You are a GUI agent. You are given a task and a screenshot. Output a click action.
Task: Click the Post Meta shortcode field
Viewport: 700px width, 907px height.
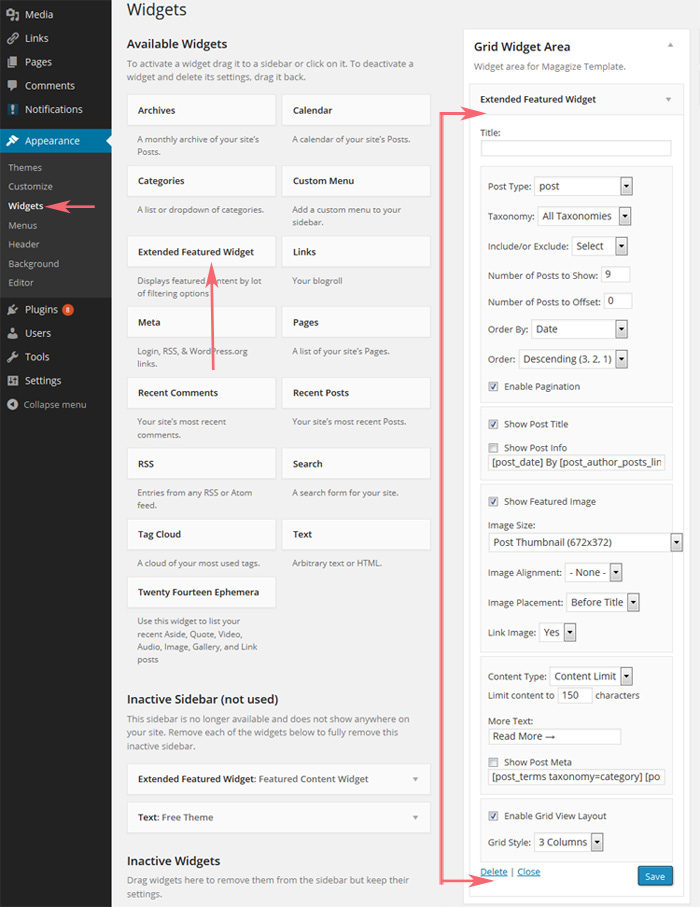pos(576,777)
